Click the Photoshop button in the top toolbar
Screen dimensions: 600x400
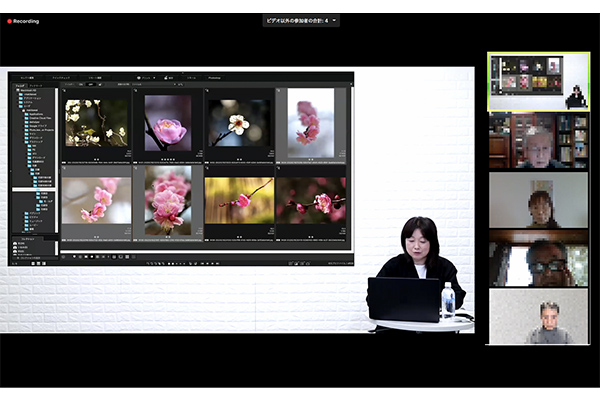[217, 77]
